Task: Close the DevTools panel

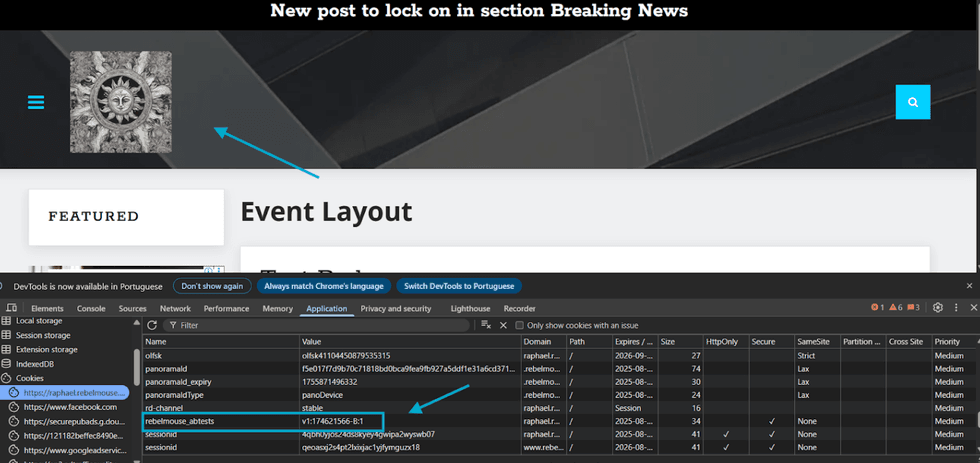Action: pyautogui.click(x=974, y=307)
